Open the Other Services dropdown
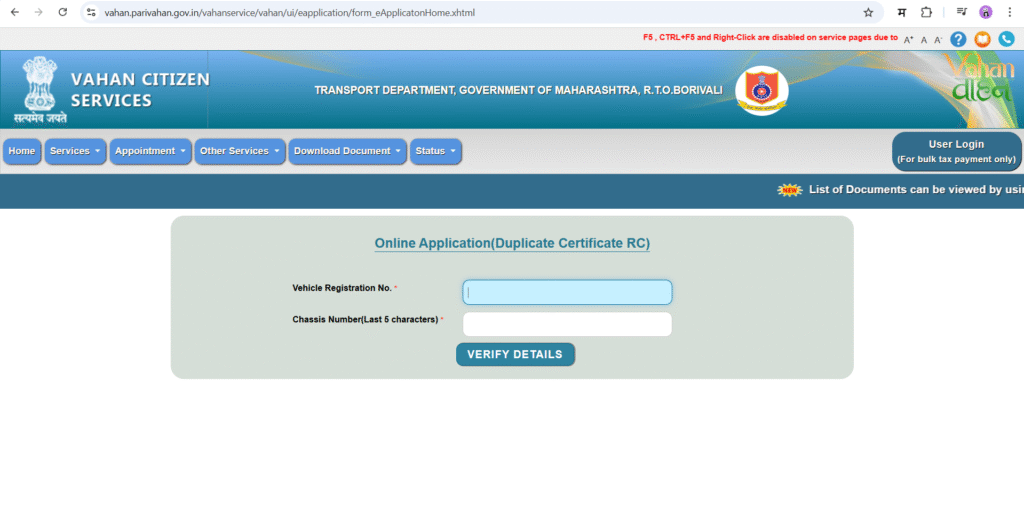Image resolution: width=1024 pixels, height=513 pixels. point(240,151)
